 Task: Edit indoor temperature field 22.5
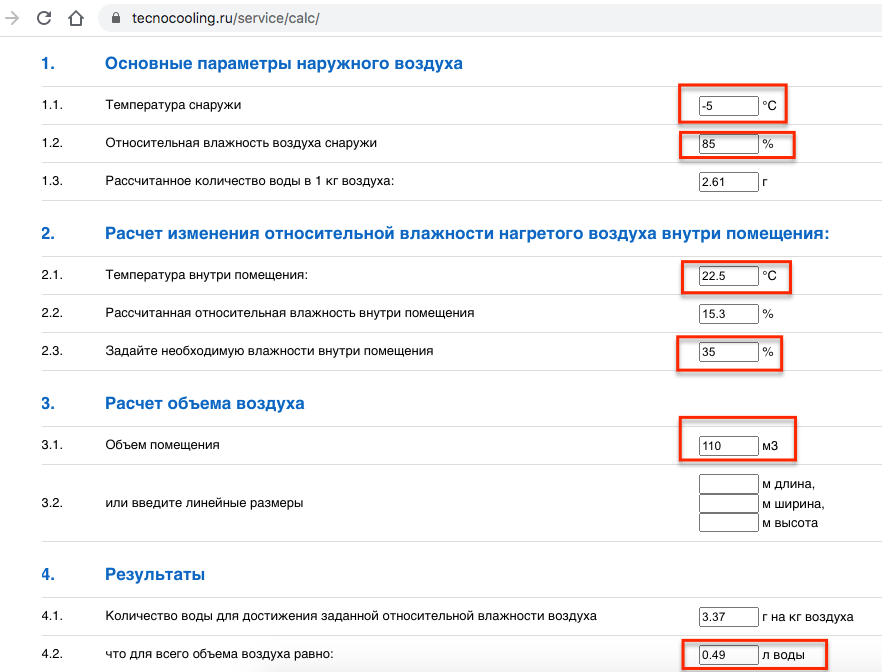[728, 276]
